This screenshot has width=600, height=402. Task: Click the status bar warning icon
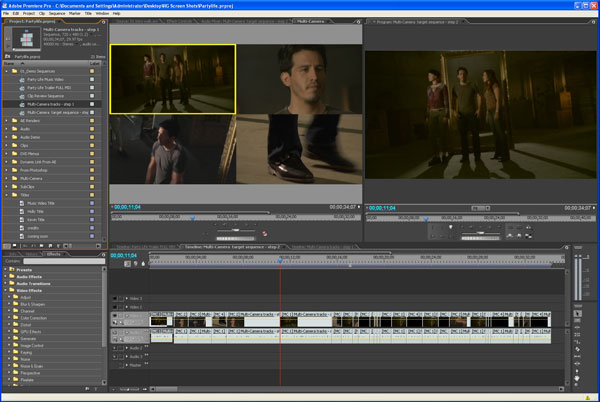pos(588,398)
